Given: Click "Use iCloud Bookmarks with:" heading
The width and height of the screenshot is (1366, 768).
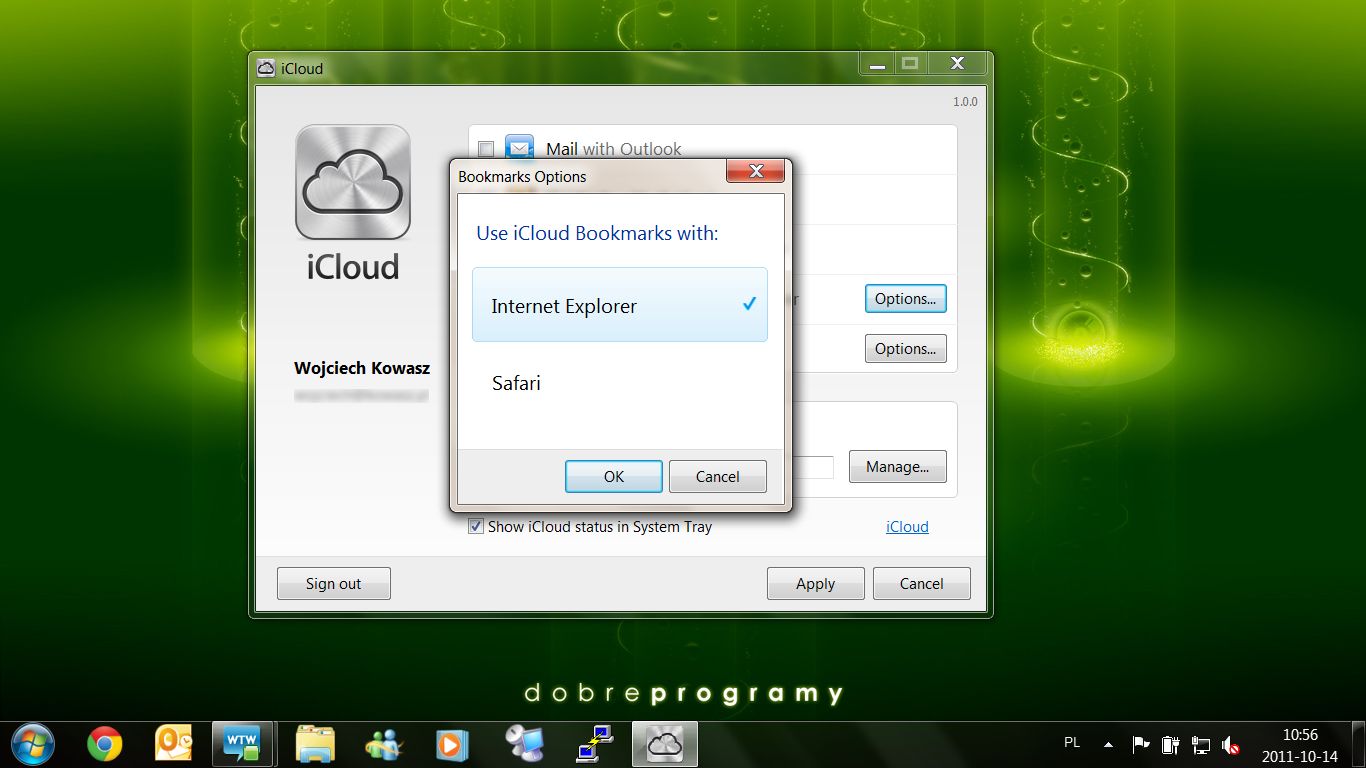Looking at the screenshot, I should pyautogui.click(x=597, y=233).
